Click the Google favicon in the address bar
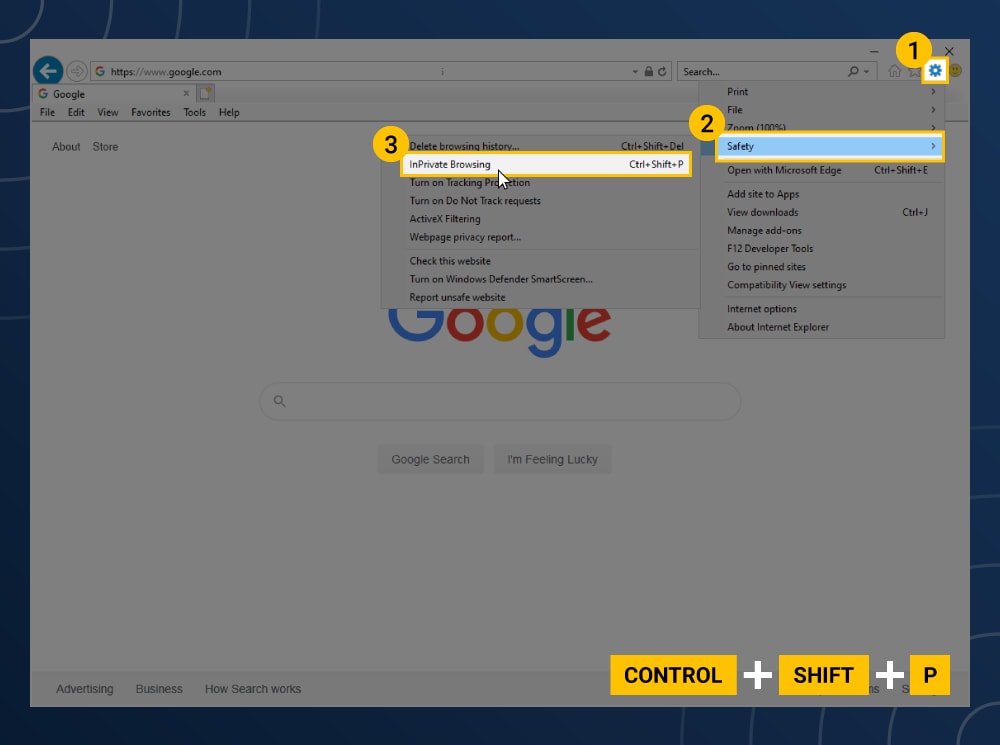 [x=100, y=71]
